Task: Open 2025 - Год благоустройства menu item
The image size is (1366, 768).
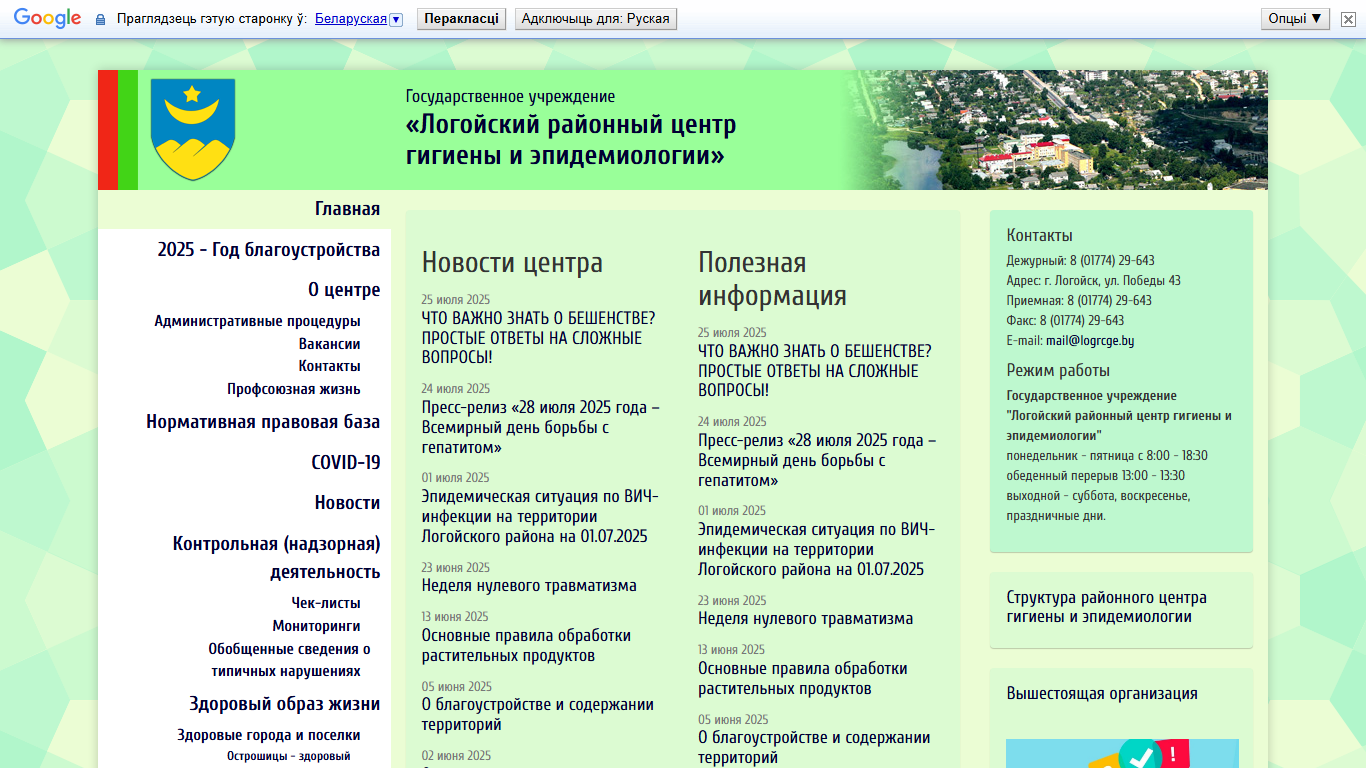Action: pos(269,250)
